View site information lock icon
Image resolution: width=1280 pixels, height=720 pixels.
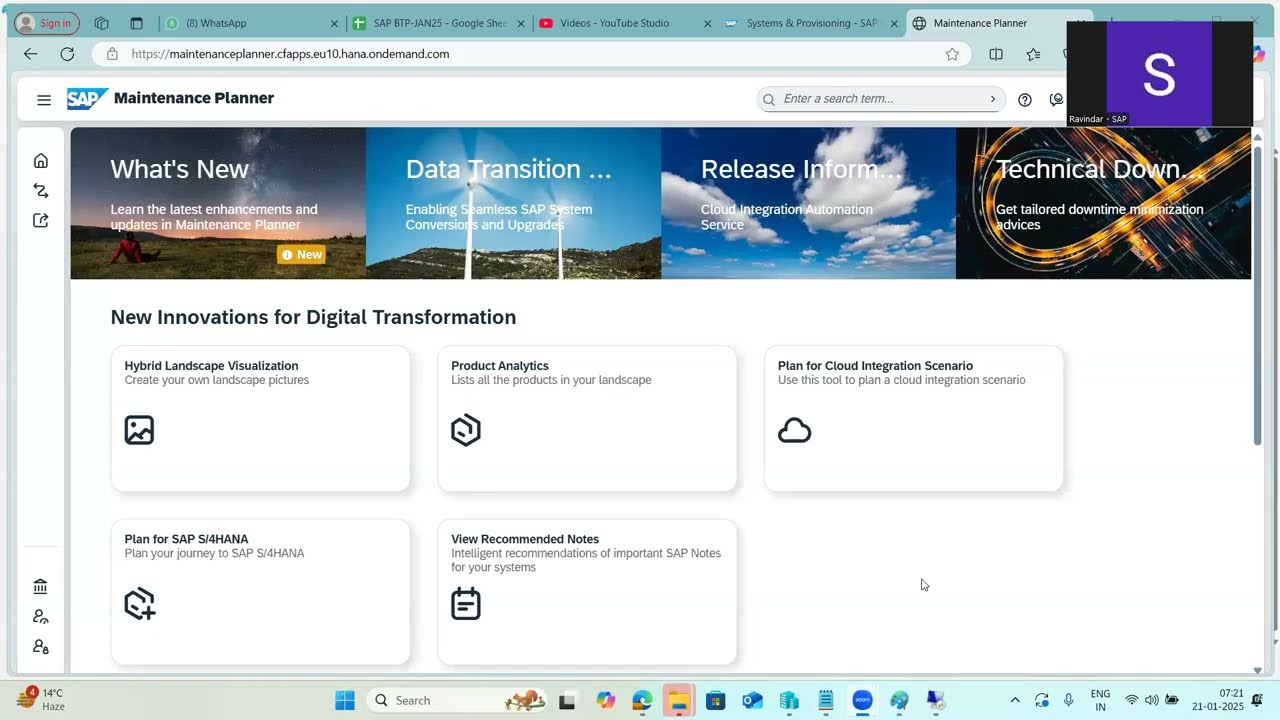coord(112,54)
